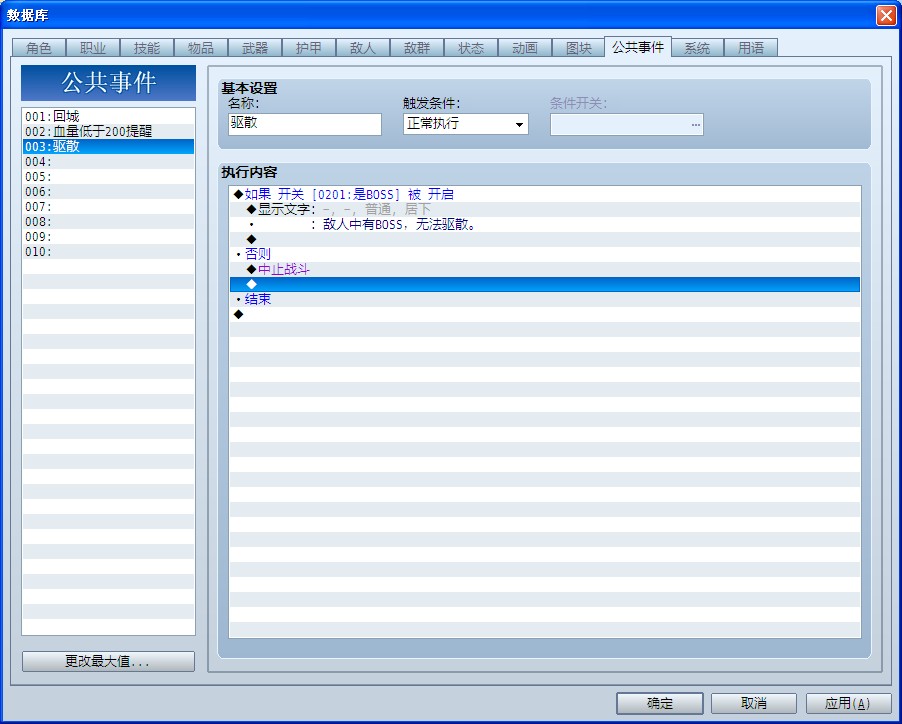
Task: Open the 技能 tab
Action: click(x=147, y=48)
